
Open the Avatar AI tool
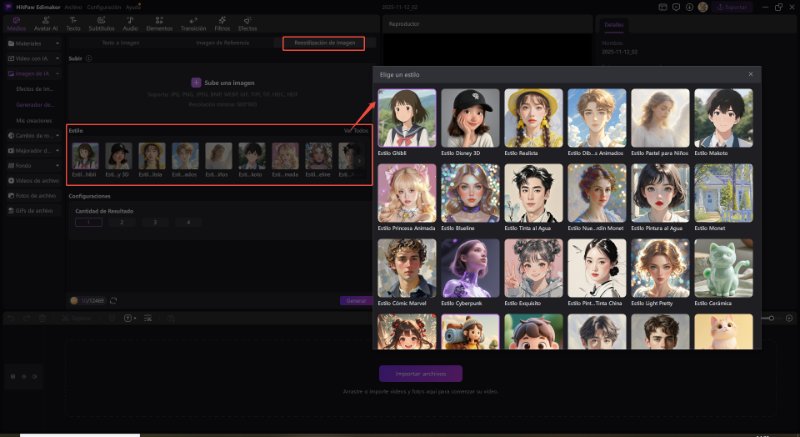(x=46, y=24)
